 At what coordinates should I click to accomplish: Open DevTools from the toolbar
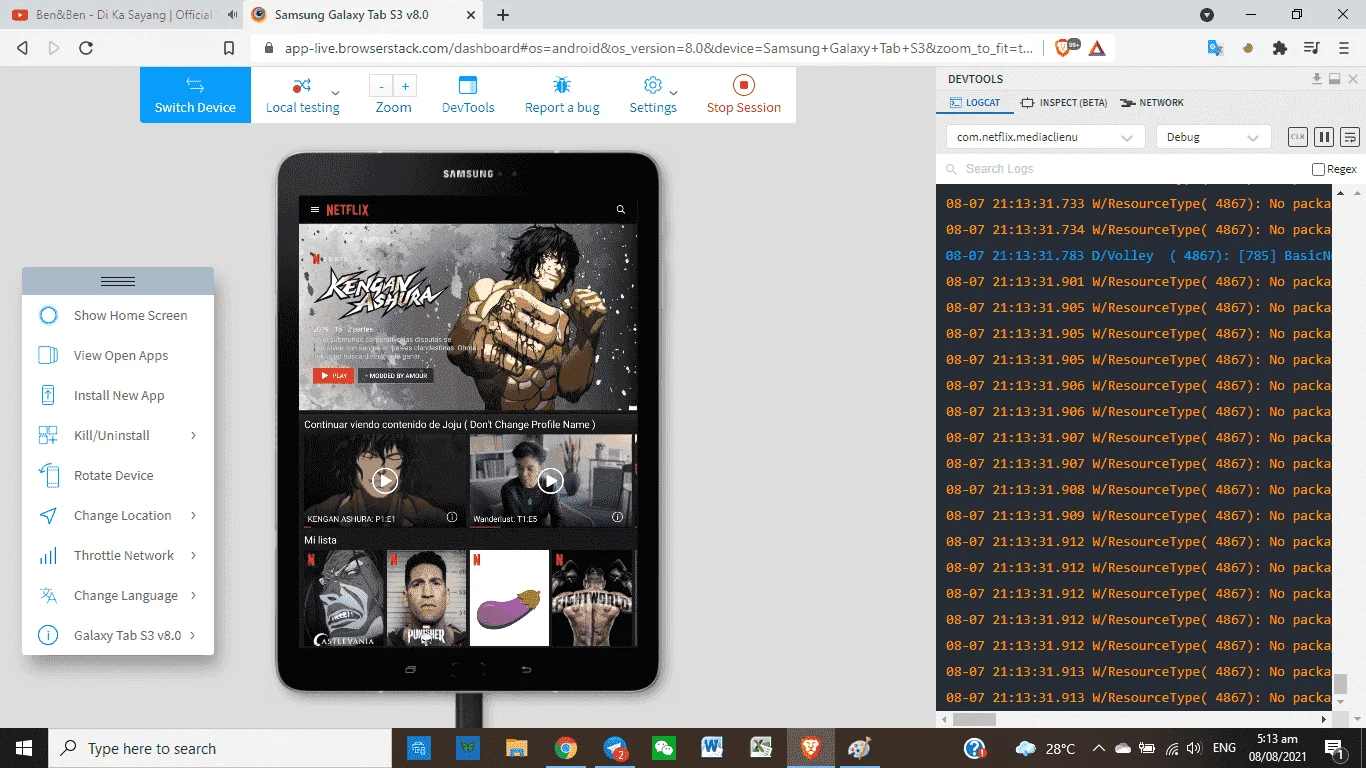coord(468,95)
